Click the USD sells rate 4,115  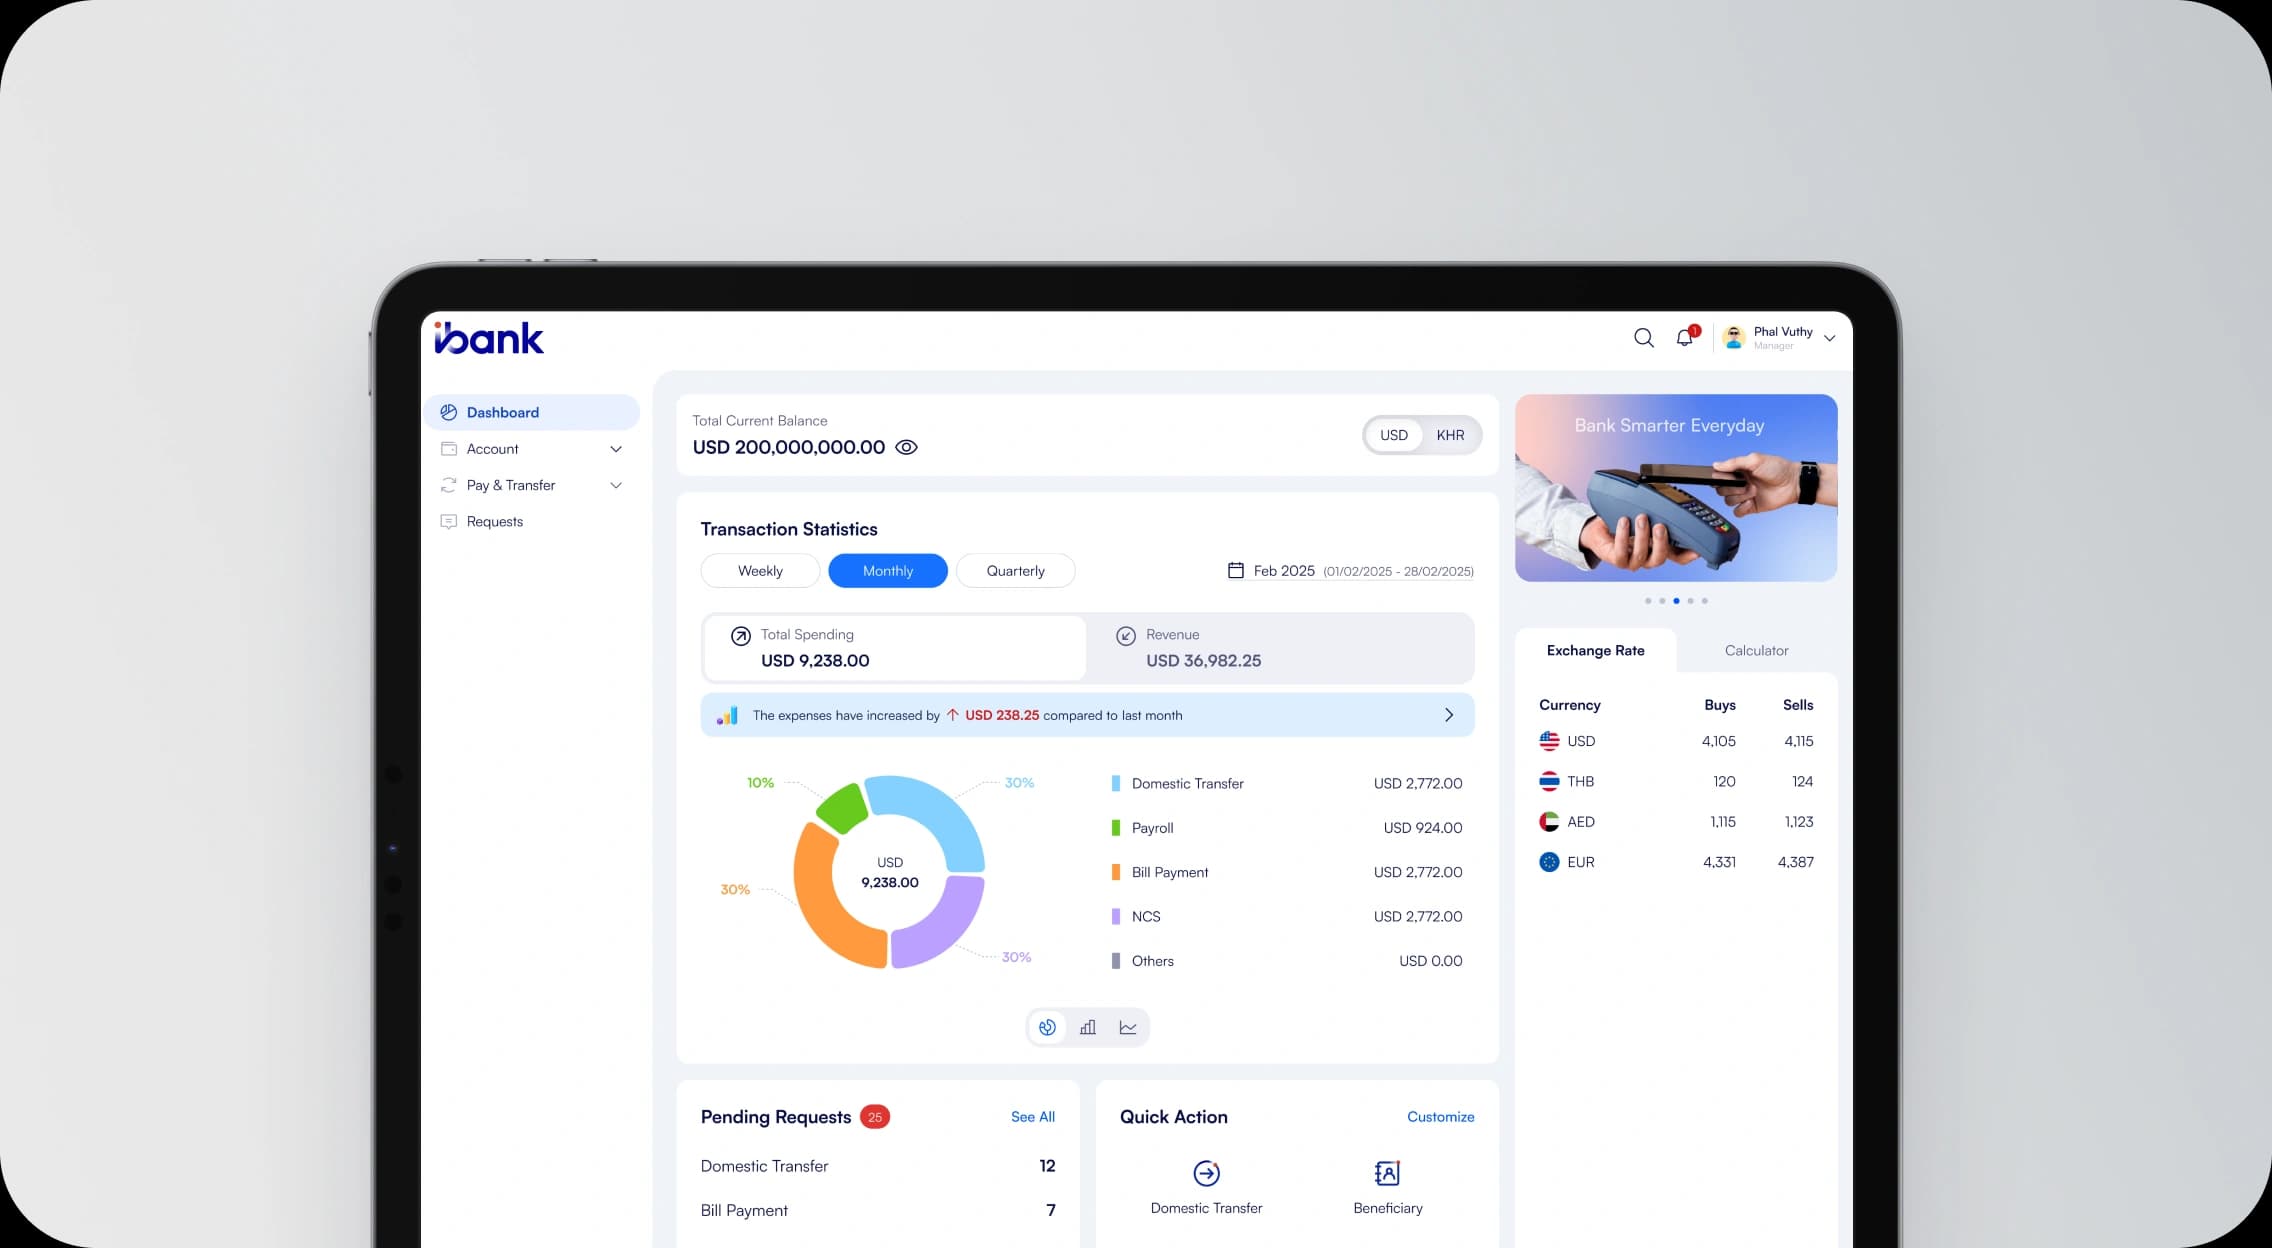coord(1799,741)
